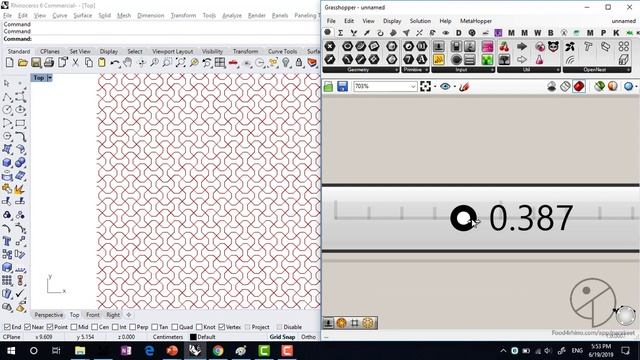Image resolution: width=640 pixels, height=360 pixels.
Task: Switch to the Perspective viewport tab
Action: point(49,315)
